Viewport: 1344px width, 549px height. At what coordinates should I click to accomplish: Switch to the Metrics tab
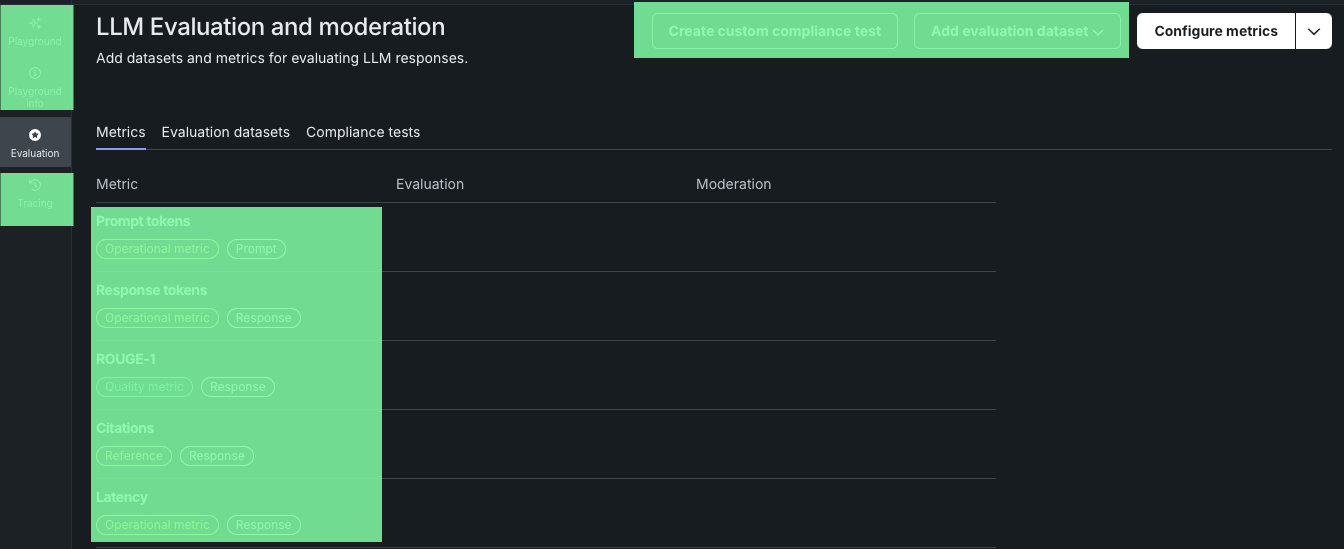click(120, 132)
